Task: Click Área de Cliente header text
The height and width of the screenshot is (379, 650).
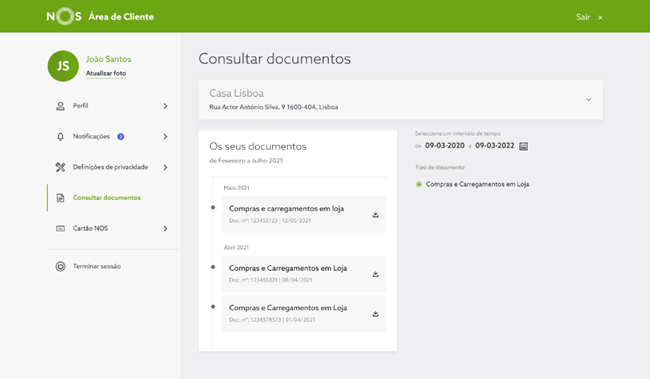Action: point(121,17)
